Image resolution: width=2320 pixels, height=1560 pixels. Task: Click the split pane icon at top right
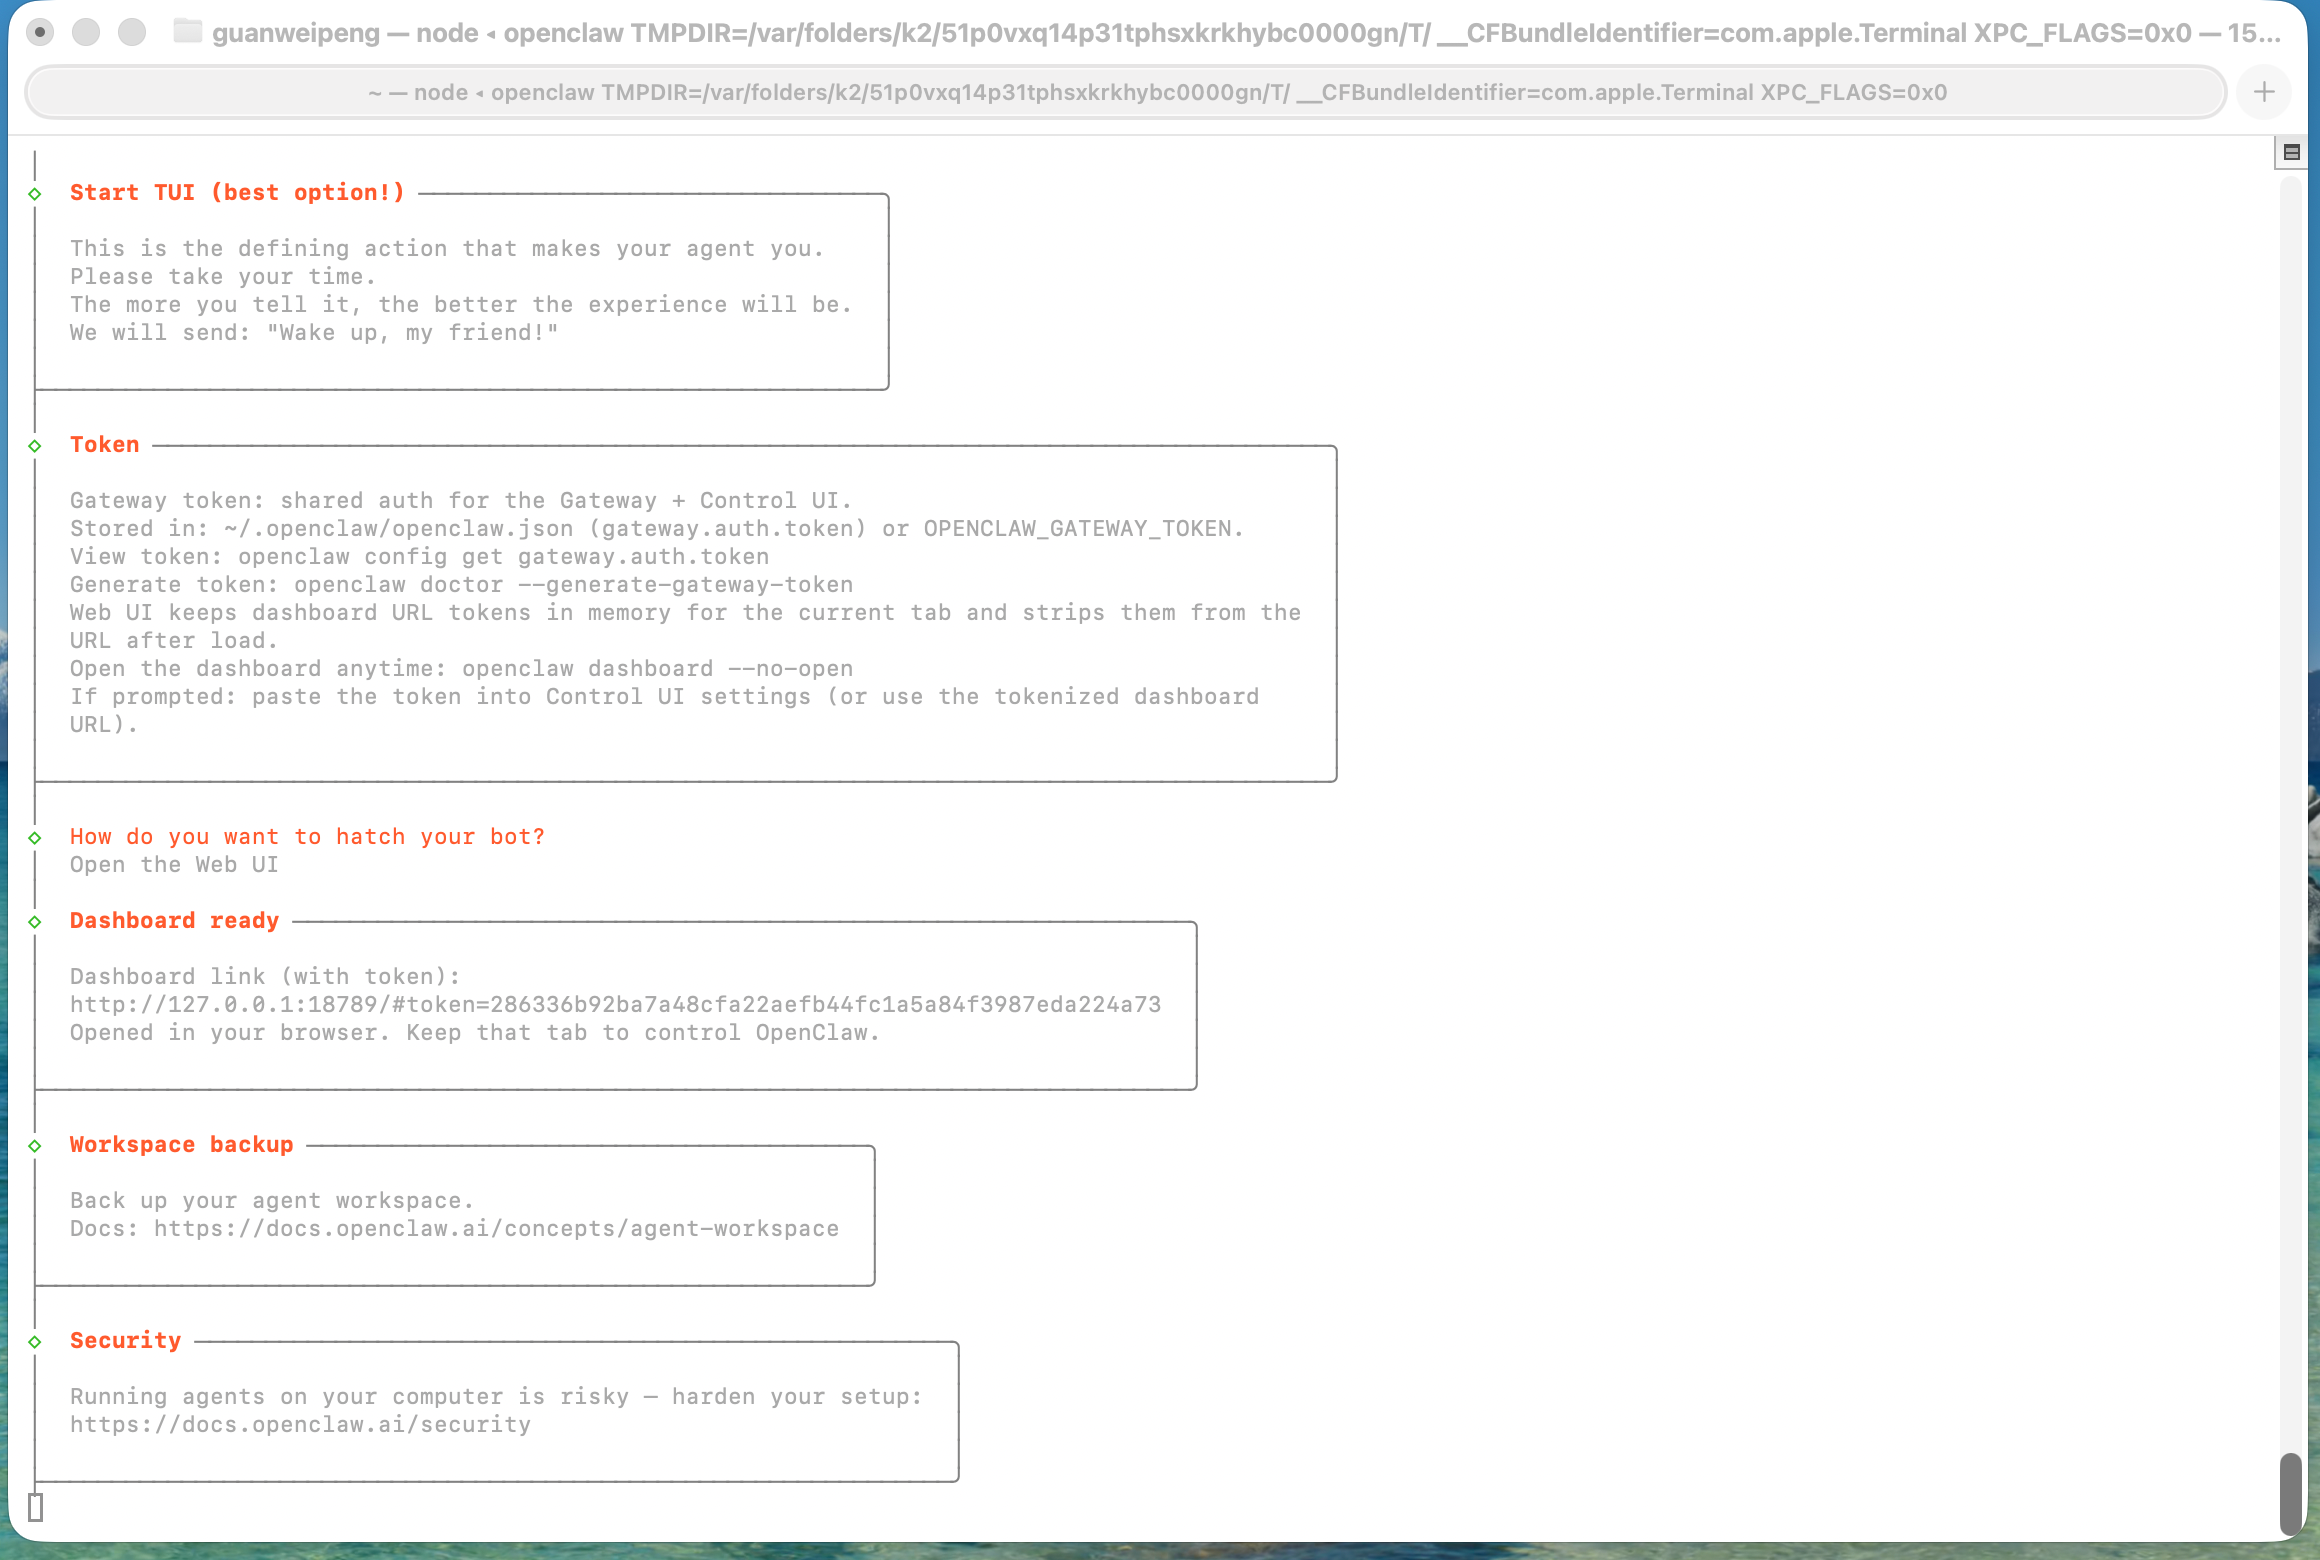pos(2291,152)
